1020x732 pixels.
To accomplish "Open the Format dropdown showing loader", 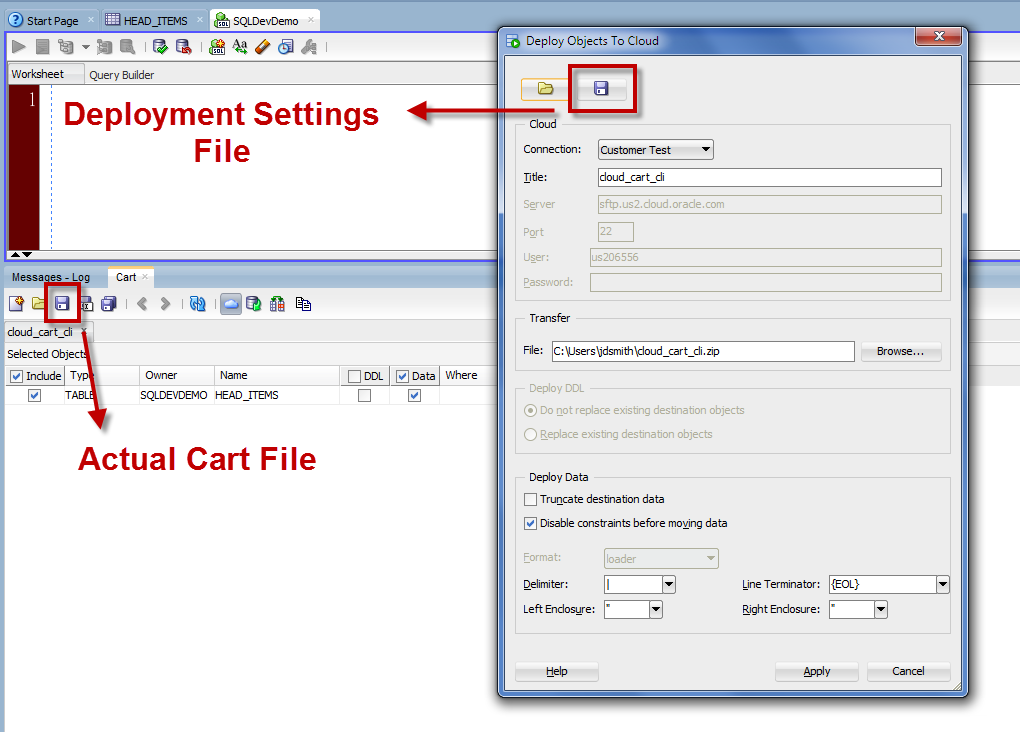I will click(661, 558).
